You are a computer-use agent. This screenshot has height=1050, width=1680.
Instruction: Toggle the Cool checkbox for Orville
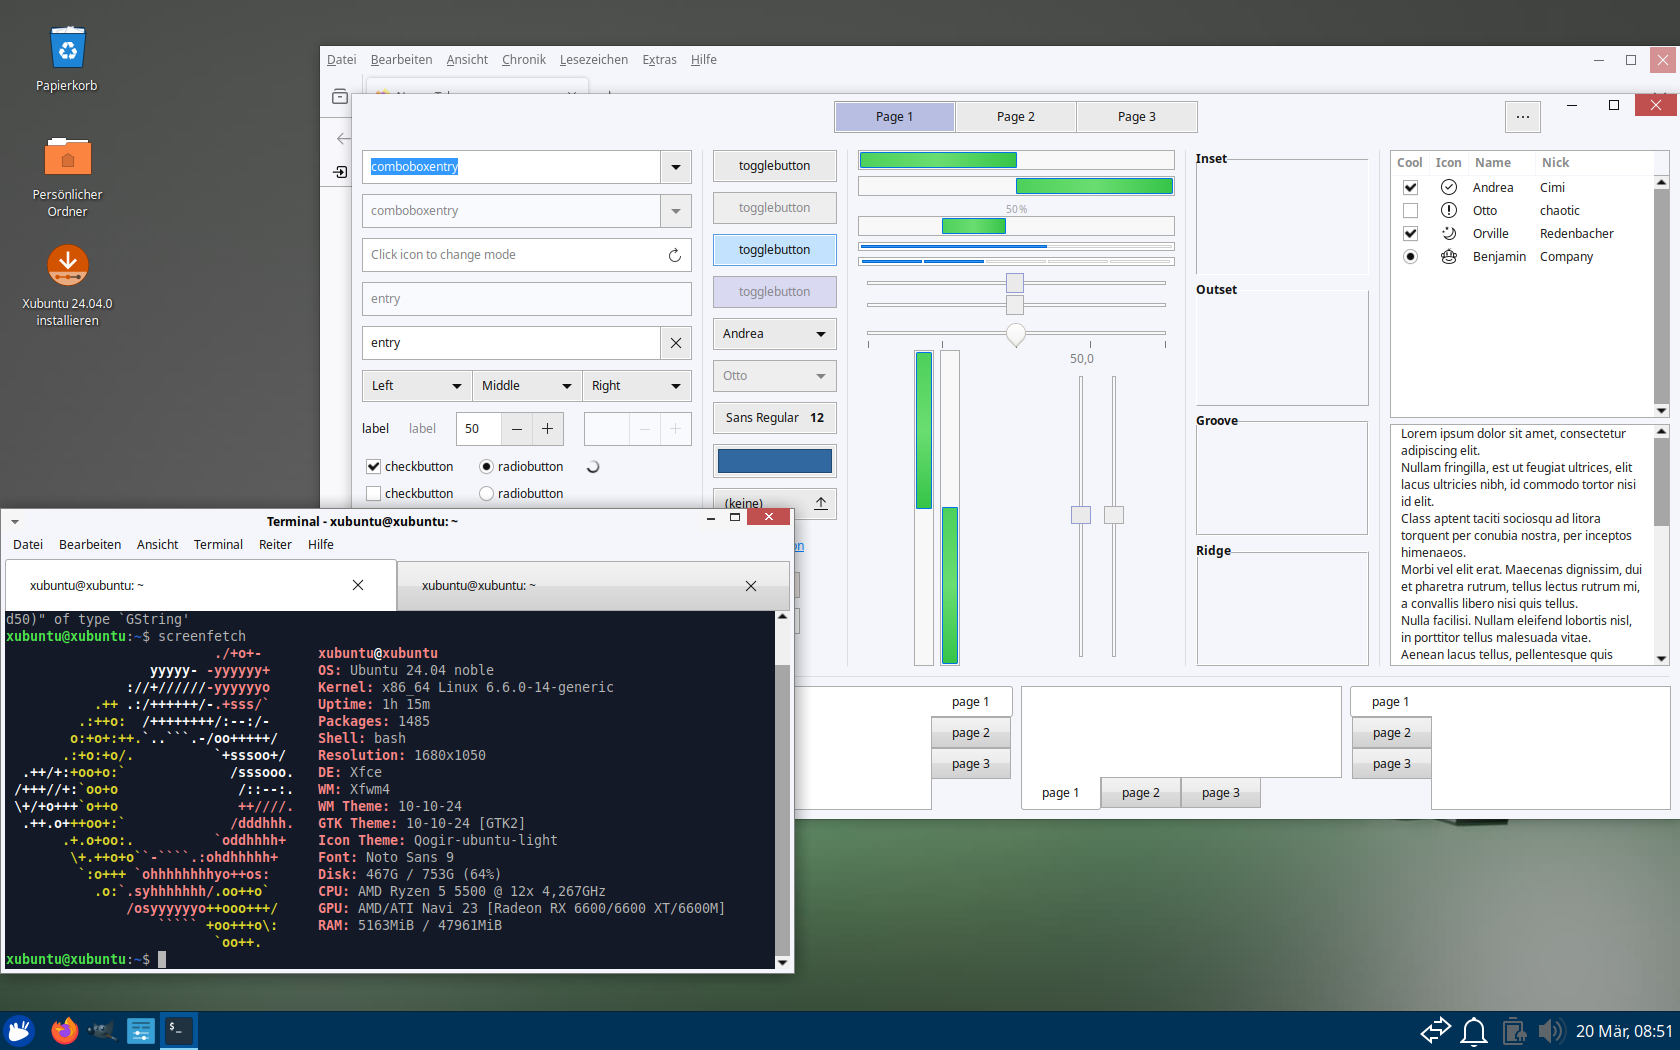pos(1410,233)
